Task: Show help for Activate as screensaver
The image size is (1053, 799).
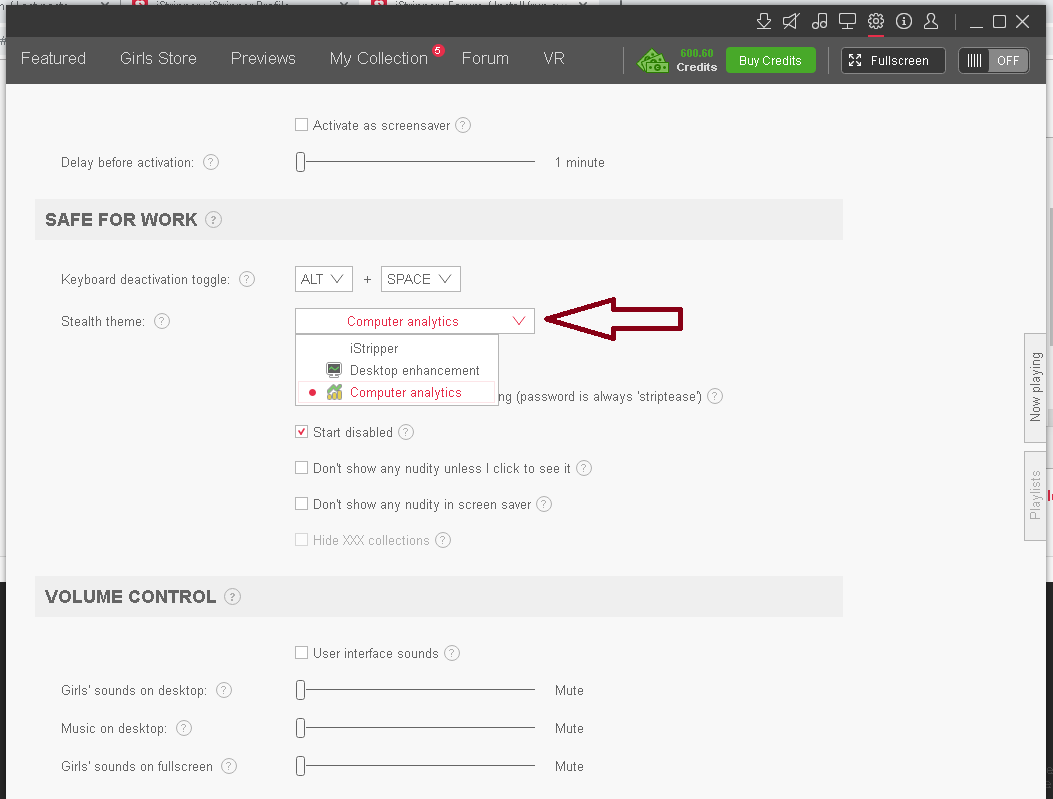Action: 463,125
